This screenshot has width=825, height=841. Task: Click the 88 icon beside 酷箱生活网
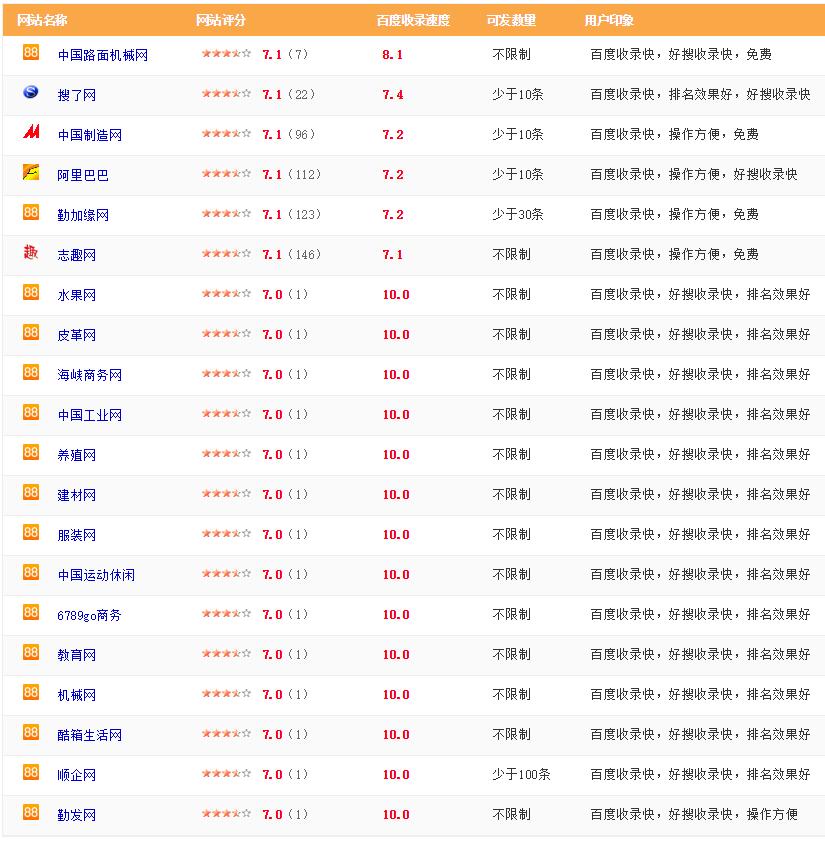click(x=31, y=732)
